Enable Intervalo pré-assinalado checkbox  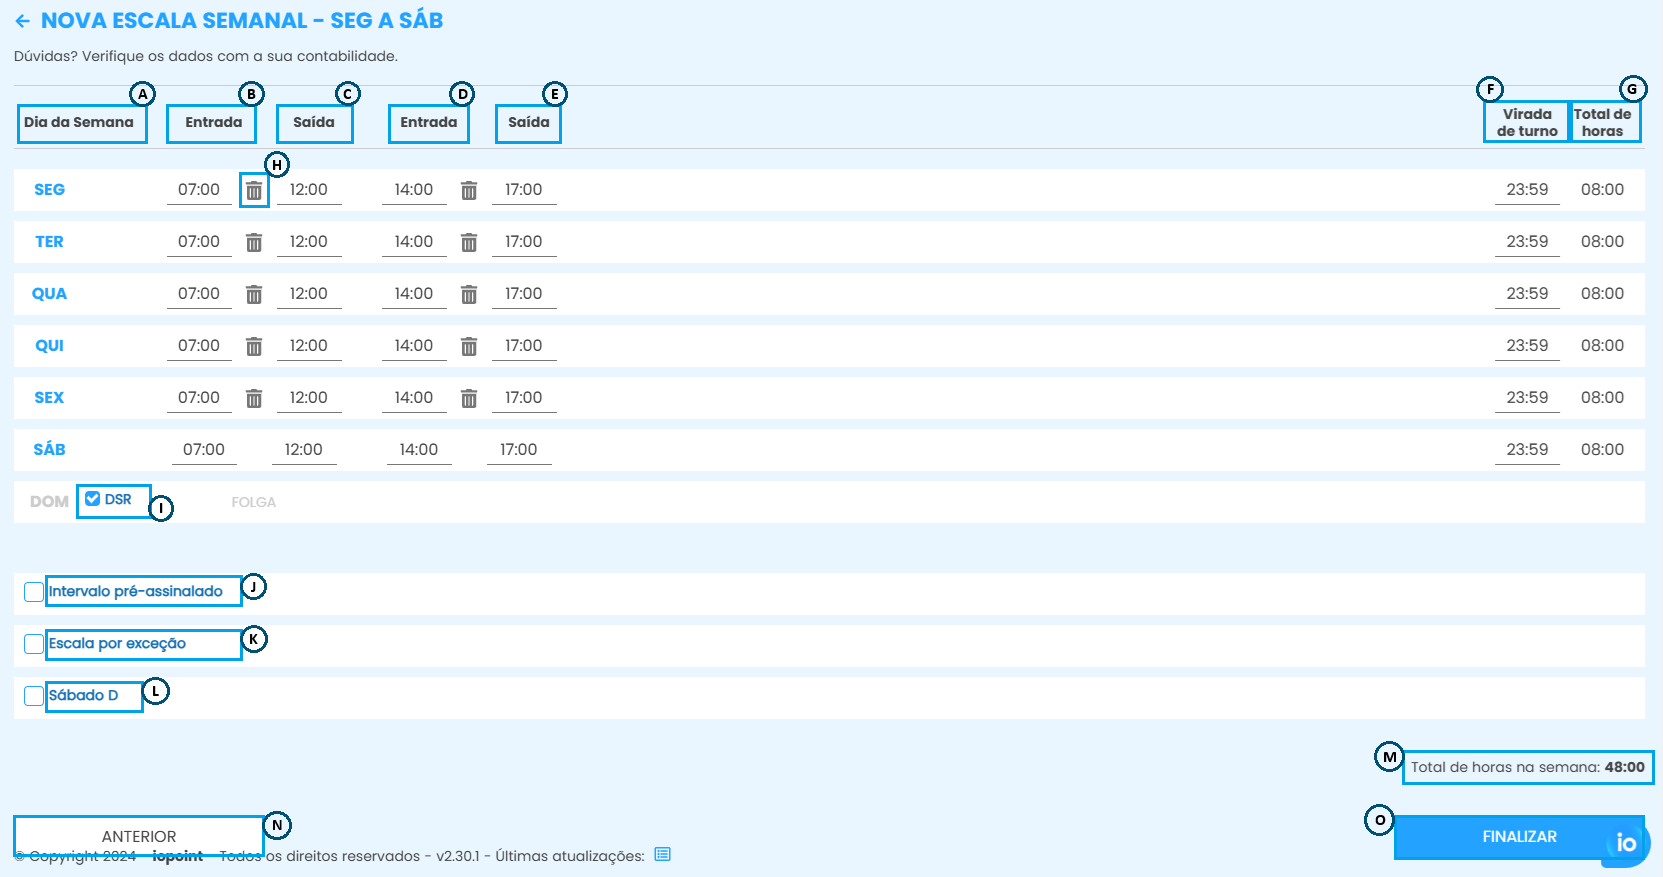34,592
